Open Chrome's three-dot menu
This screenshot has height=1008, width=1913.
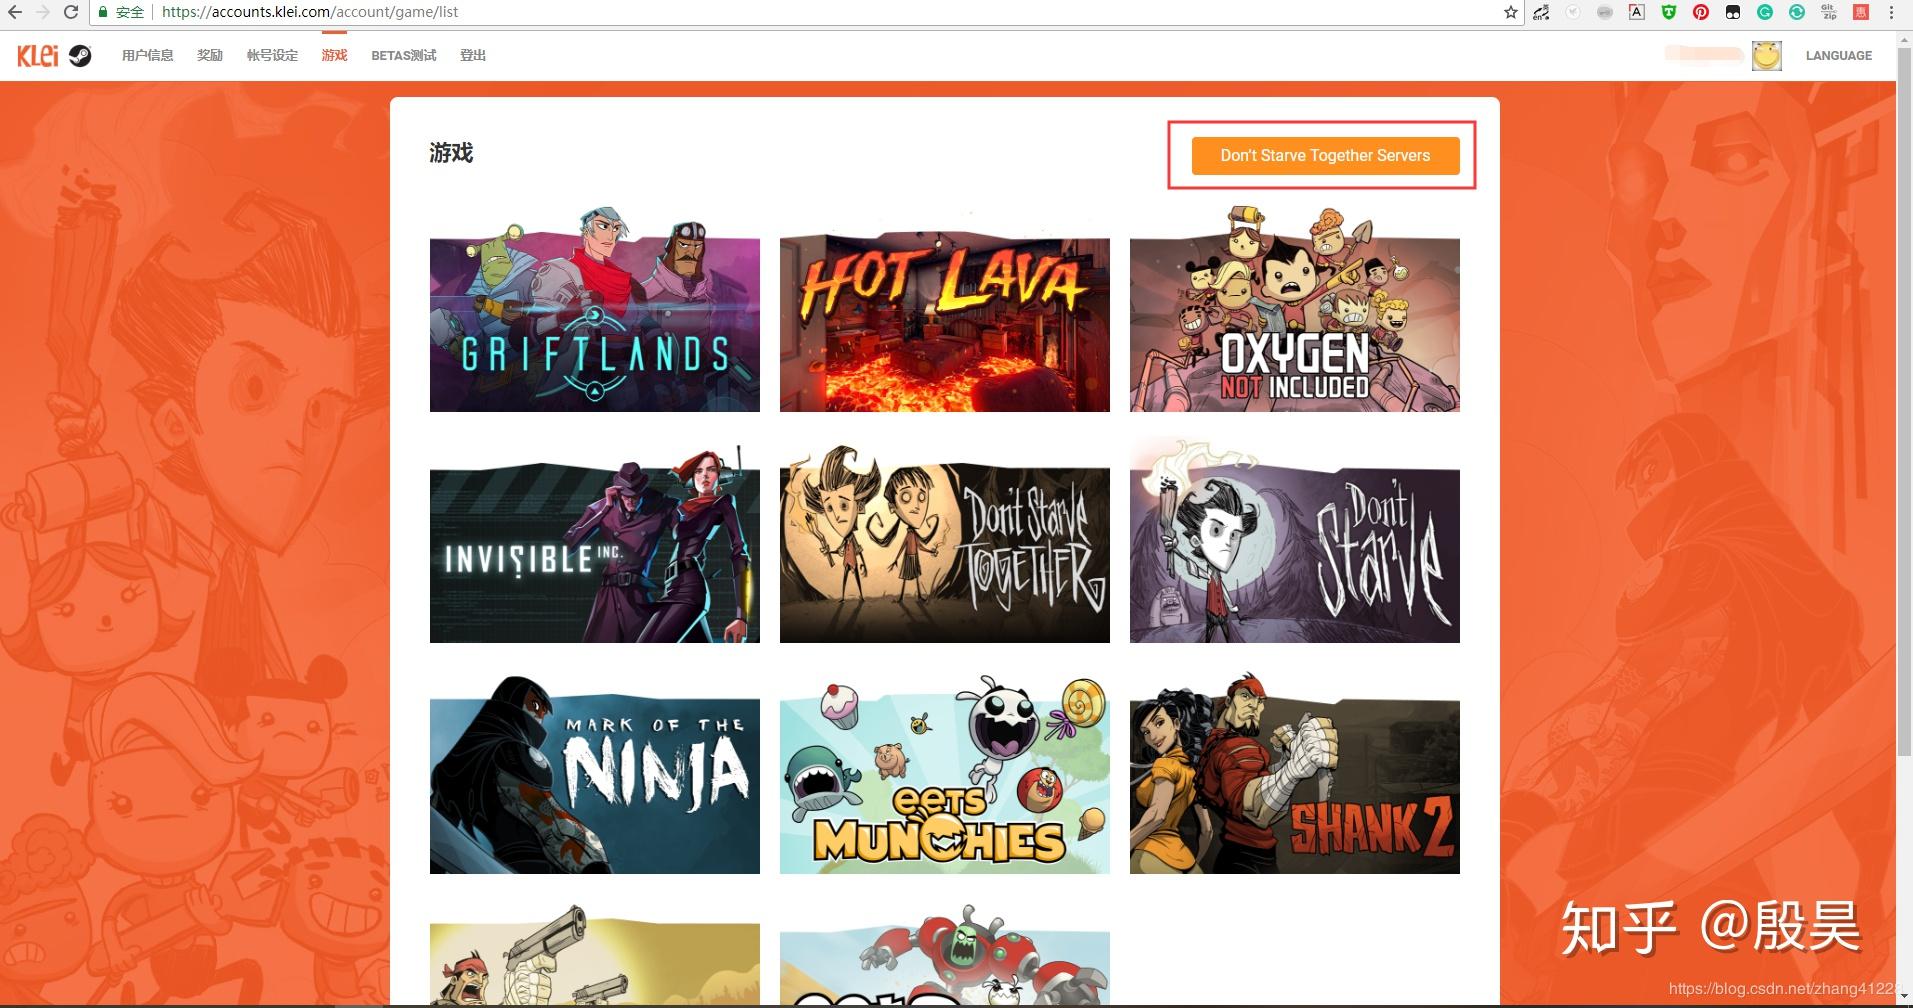pos(1892,12)
